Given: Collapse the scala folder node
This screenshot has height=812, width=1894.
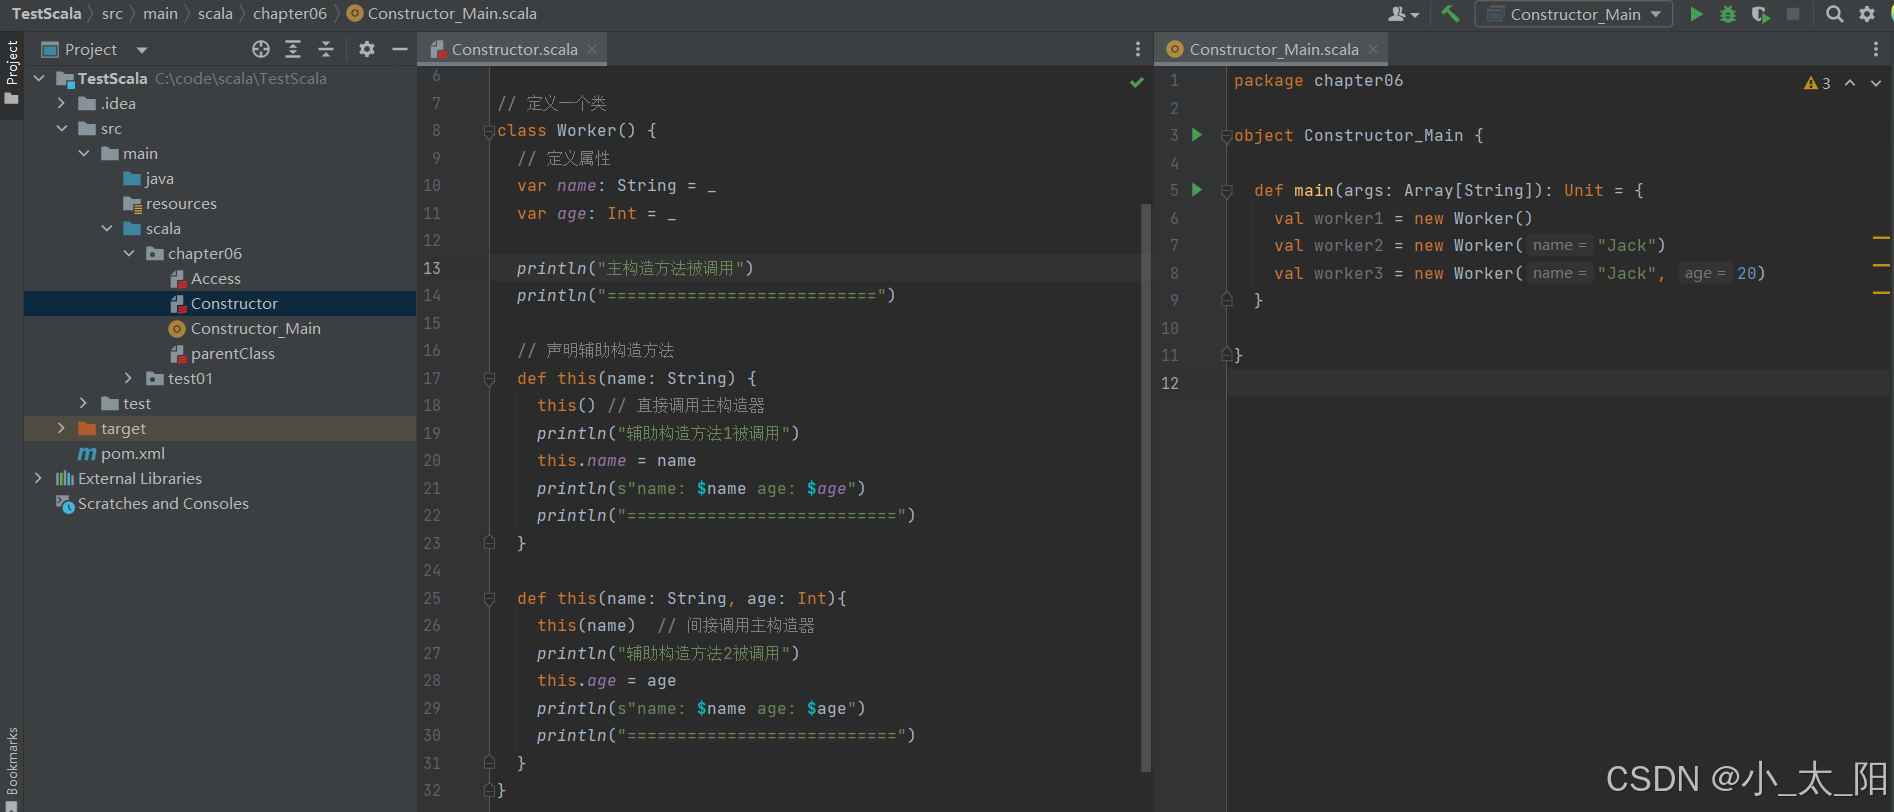Looking at the screenshot, I should coord(107,228).
